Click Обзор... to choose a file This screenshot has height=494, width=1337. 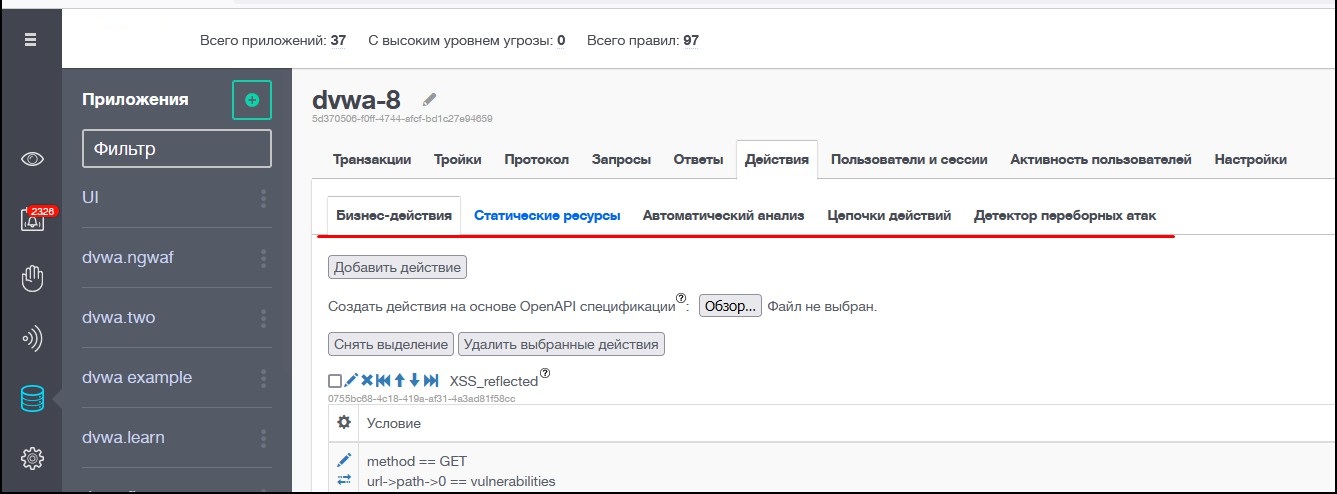[x=730, y=306]
